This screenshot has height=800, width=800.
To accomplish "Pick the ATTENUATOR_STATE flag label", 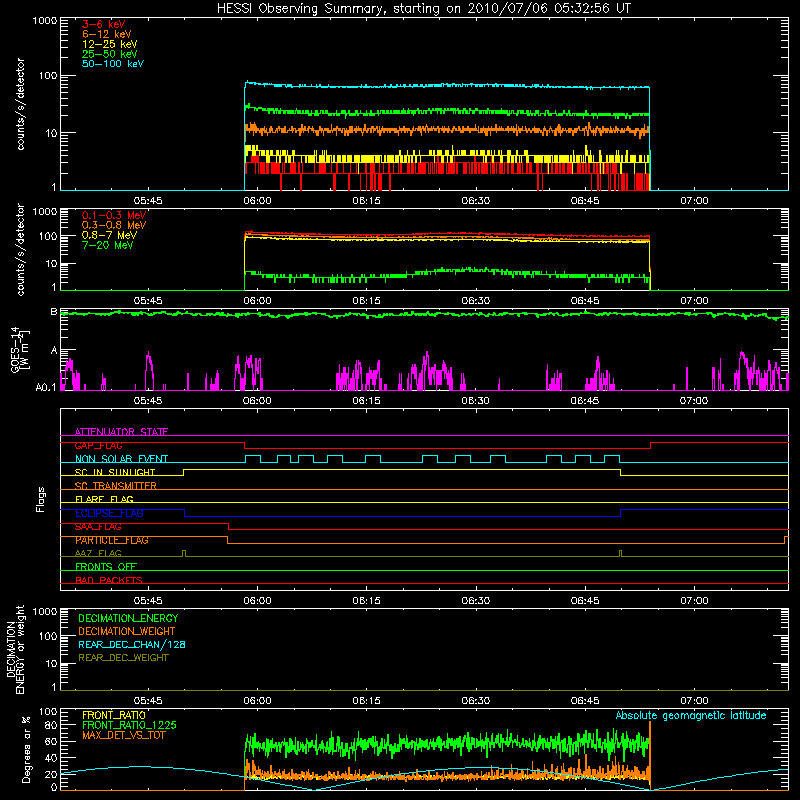I will [x=121, y=432].
